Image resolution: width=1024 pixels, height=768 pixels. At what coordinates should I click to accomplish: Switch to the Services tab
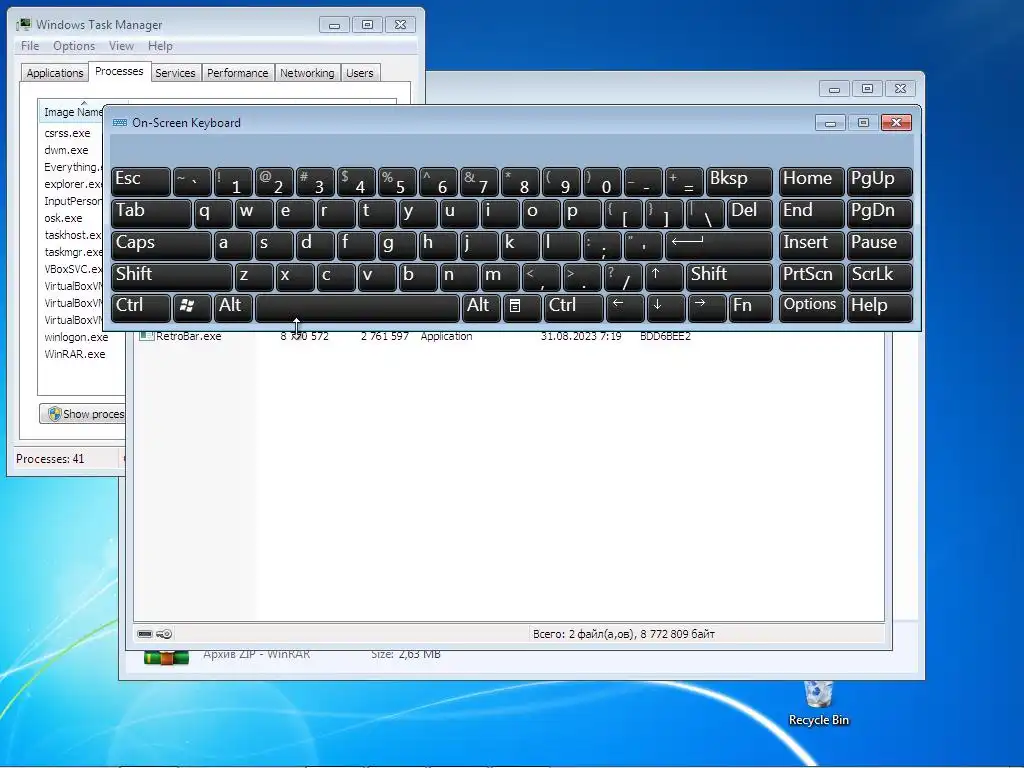click(175, 72)
